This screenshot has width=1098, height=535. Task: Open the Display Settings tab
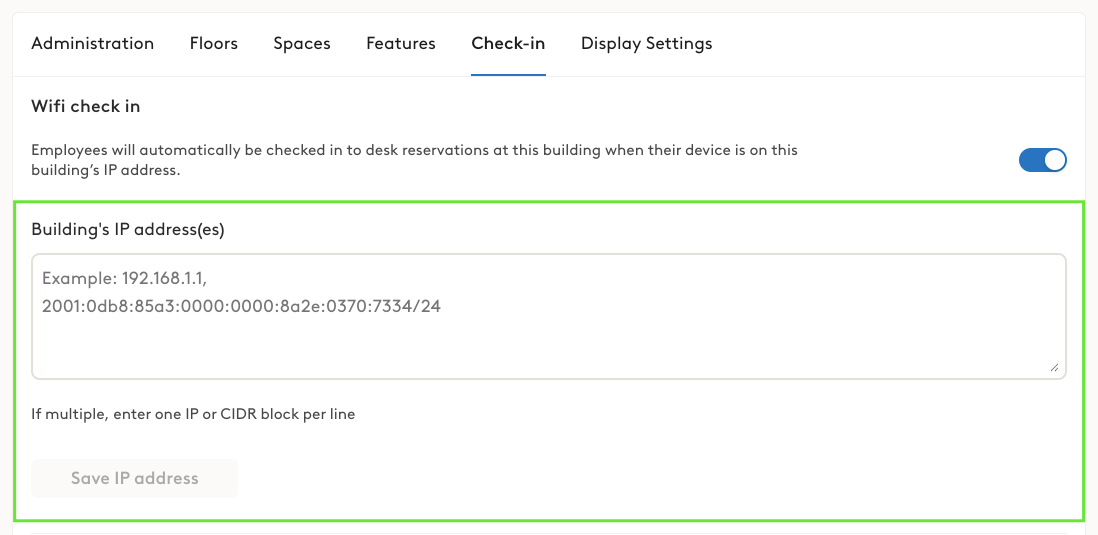point(646,43)
